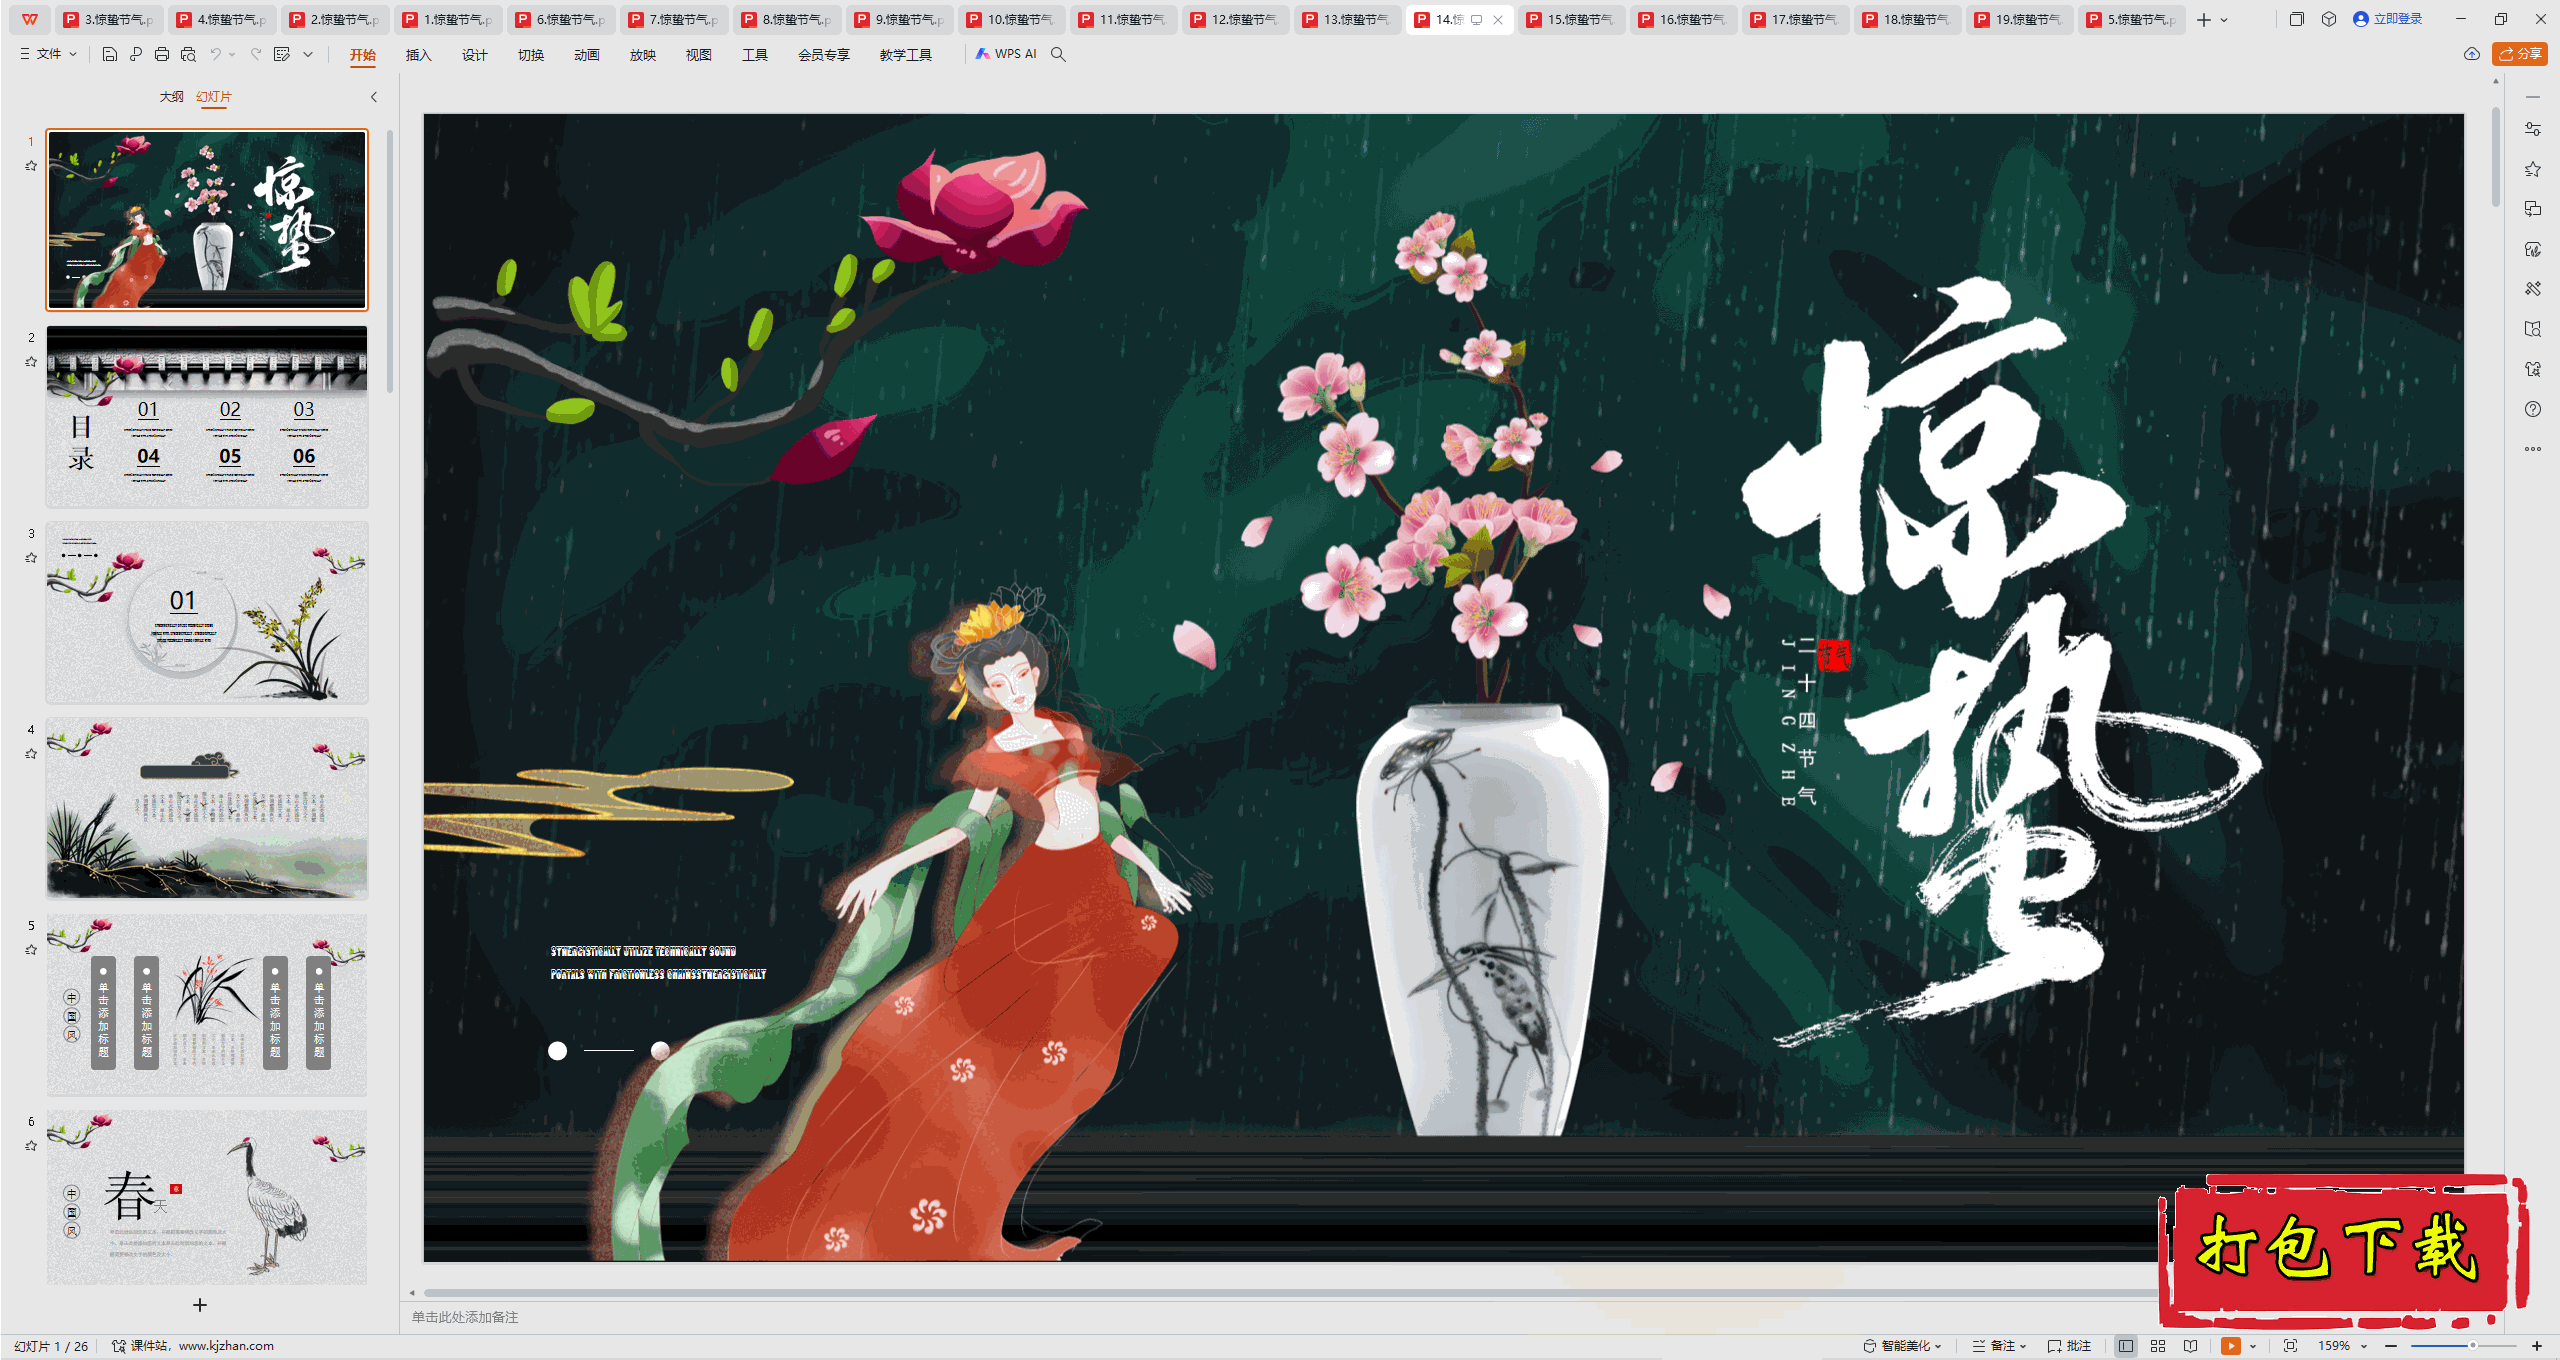The height and width of the screenshot is (1360, 2560).
Task: Switch to the 10.惊蛰节气 document tab
Action: (1011, 19)
